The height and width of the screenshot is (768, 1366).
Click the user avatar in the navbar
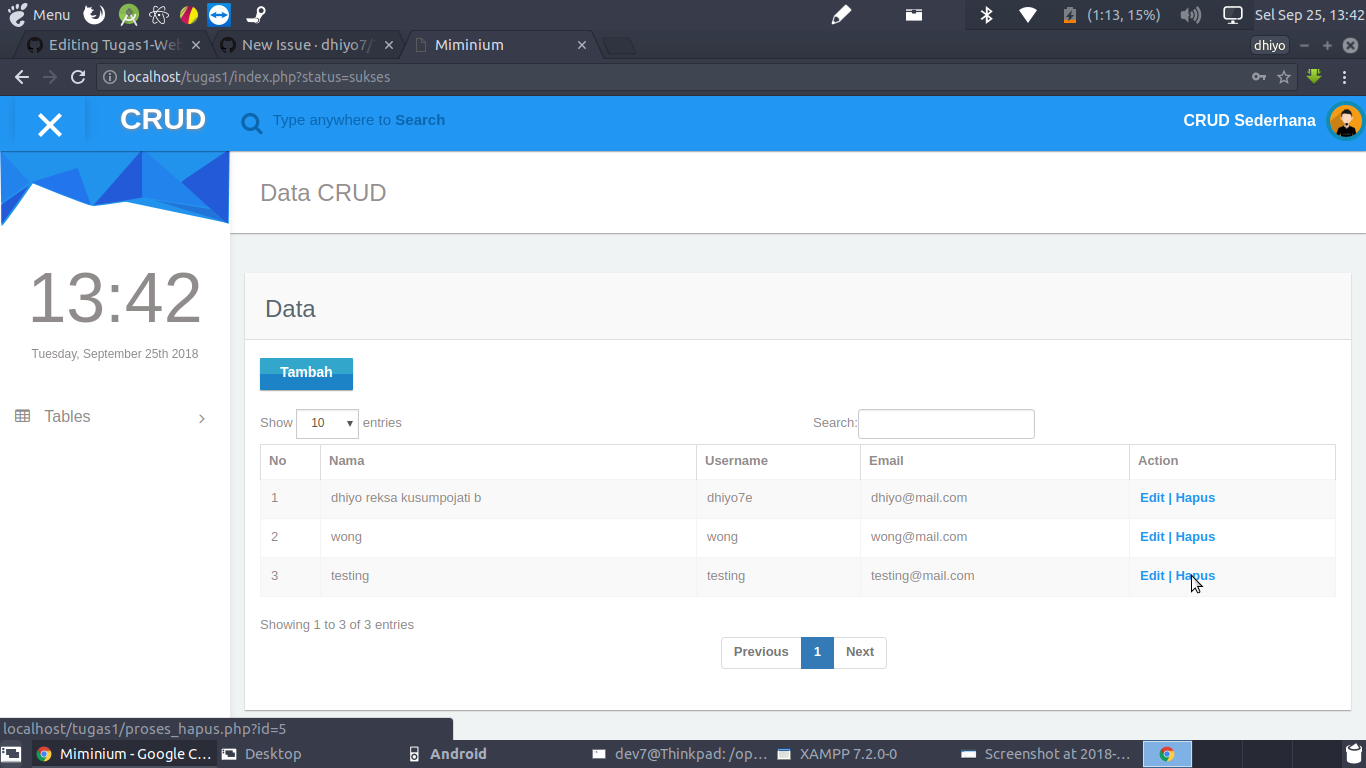click(1345, 121)
